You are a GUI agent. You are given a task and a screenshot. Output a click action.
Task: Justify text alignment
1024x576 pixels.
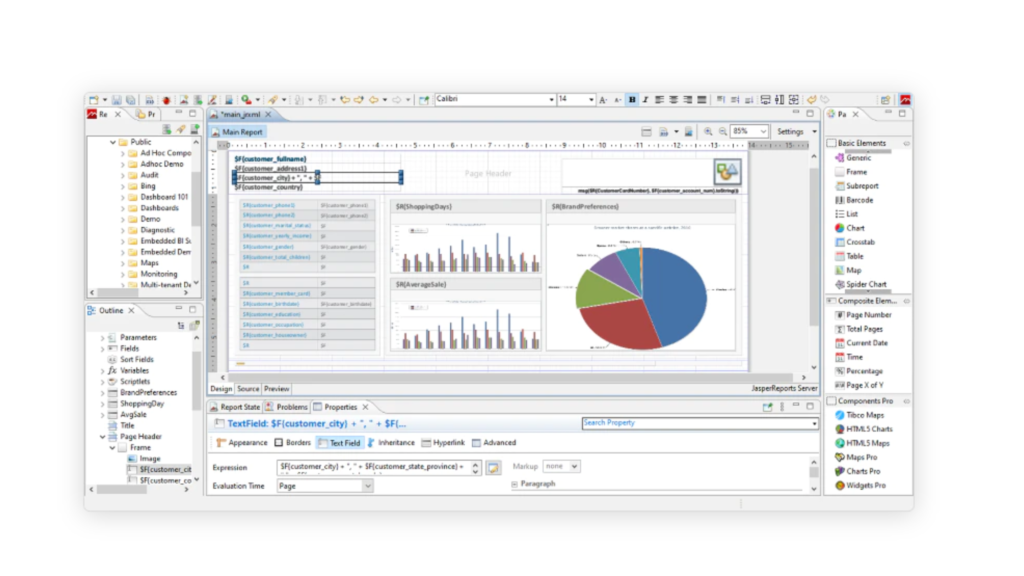coord(701,100)
